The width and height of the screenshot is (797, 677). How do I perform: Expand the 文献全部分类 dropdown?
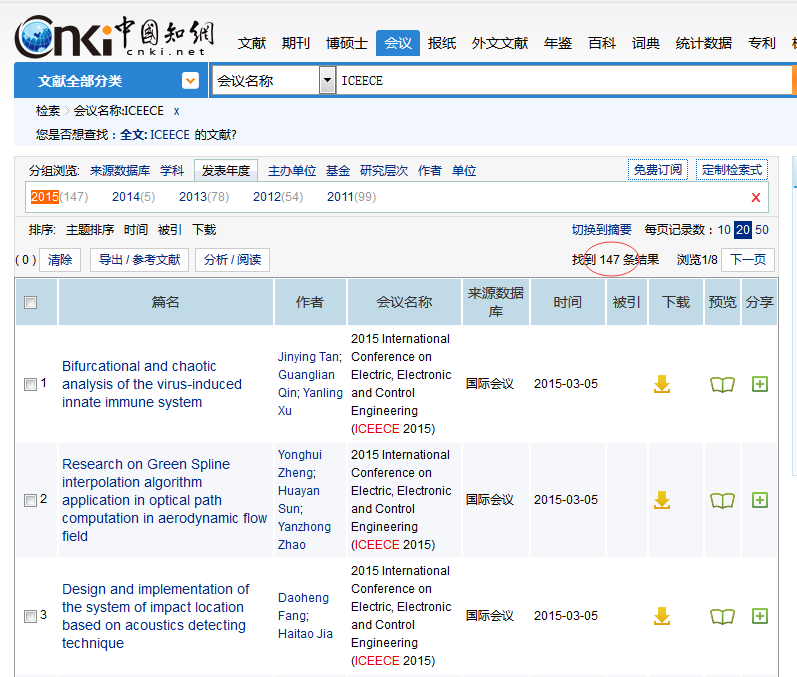[x=190, y=80]
